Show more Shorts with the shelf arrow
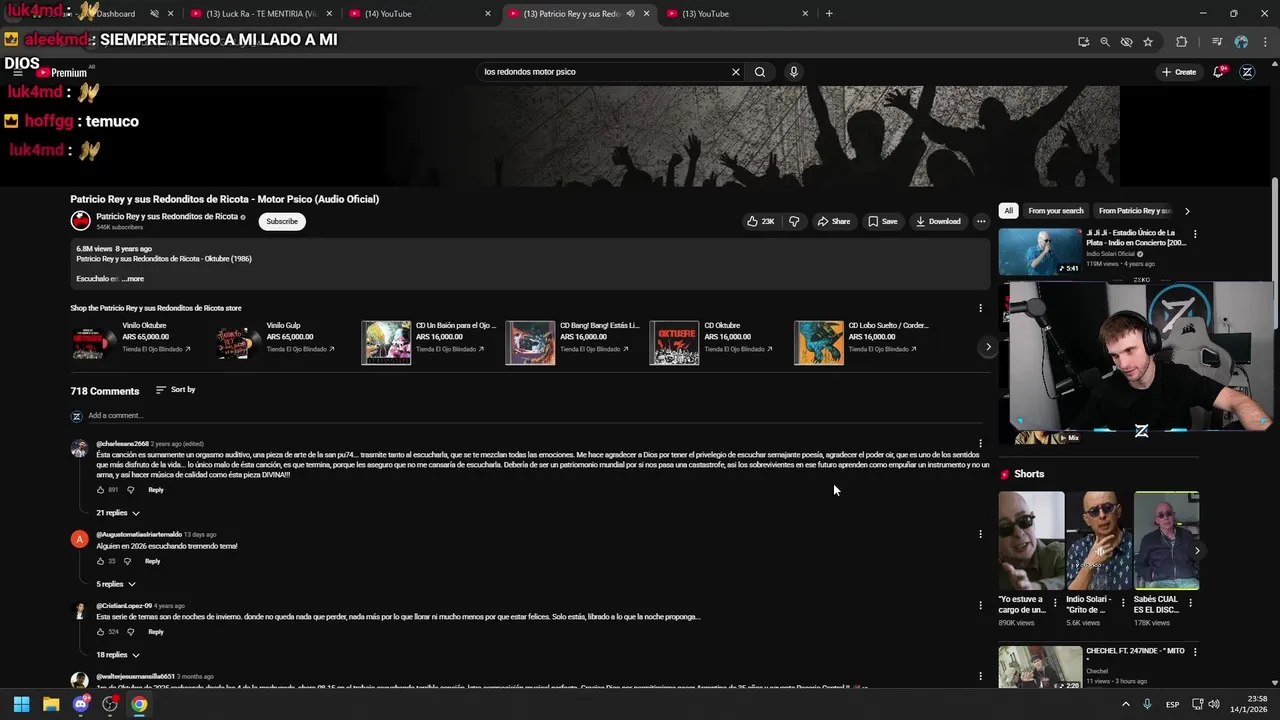The width and height of the screenshot is (1280, 720). click(x=1197, y=551)
